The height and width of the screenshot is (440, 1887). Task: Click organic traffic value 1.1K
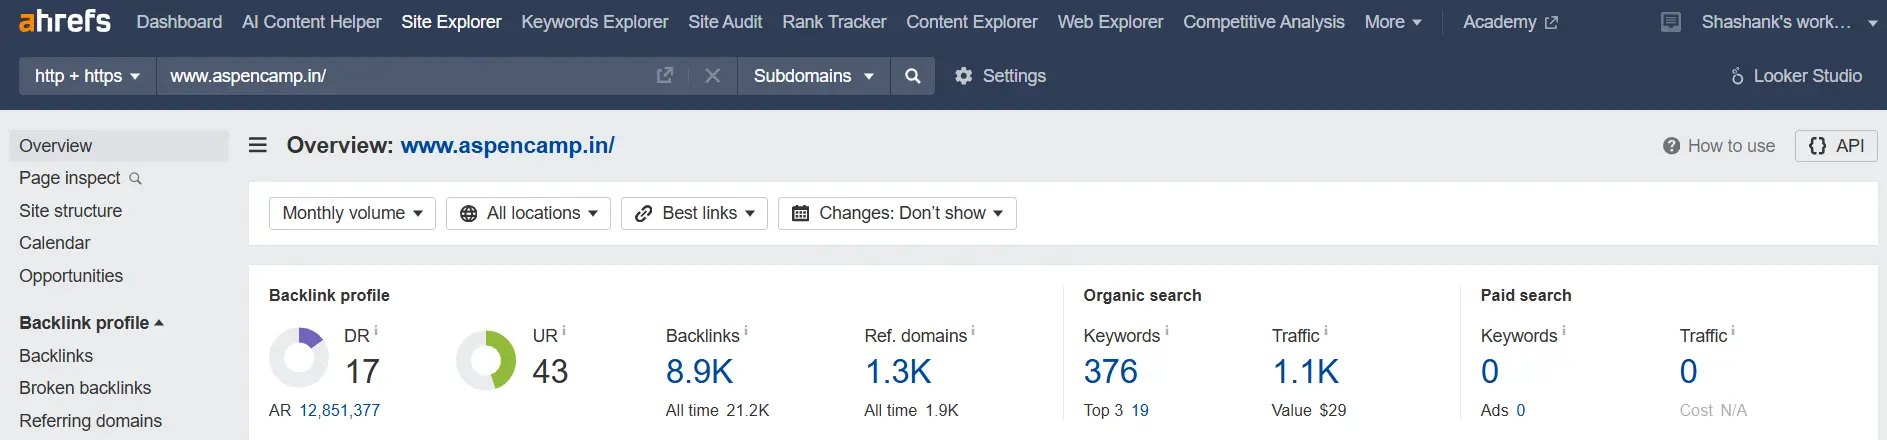(x=1305, y=372)
